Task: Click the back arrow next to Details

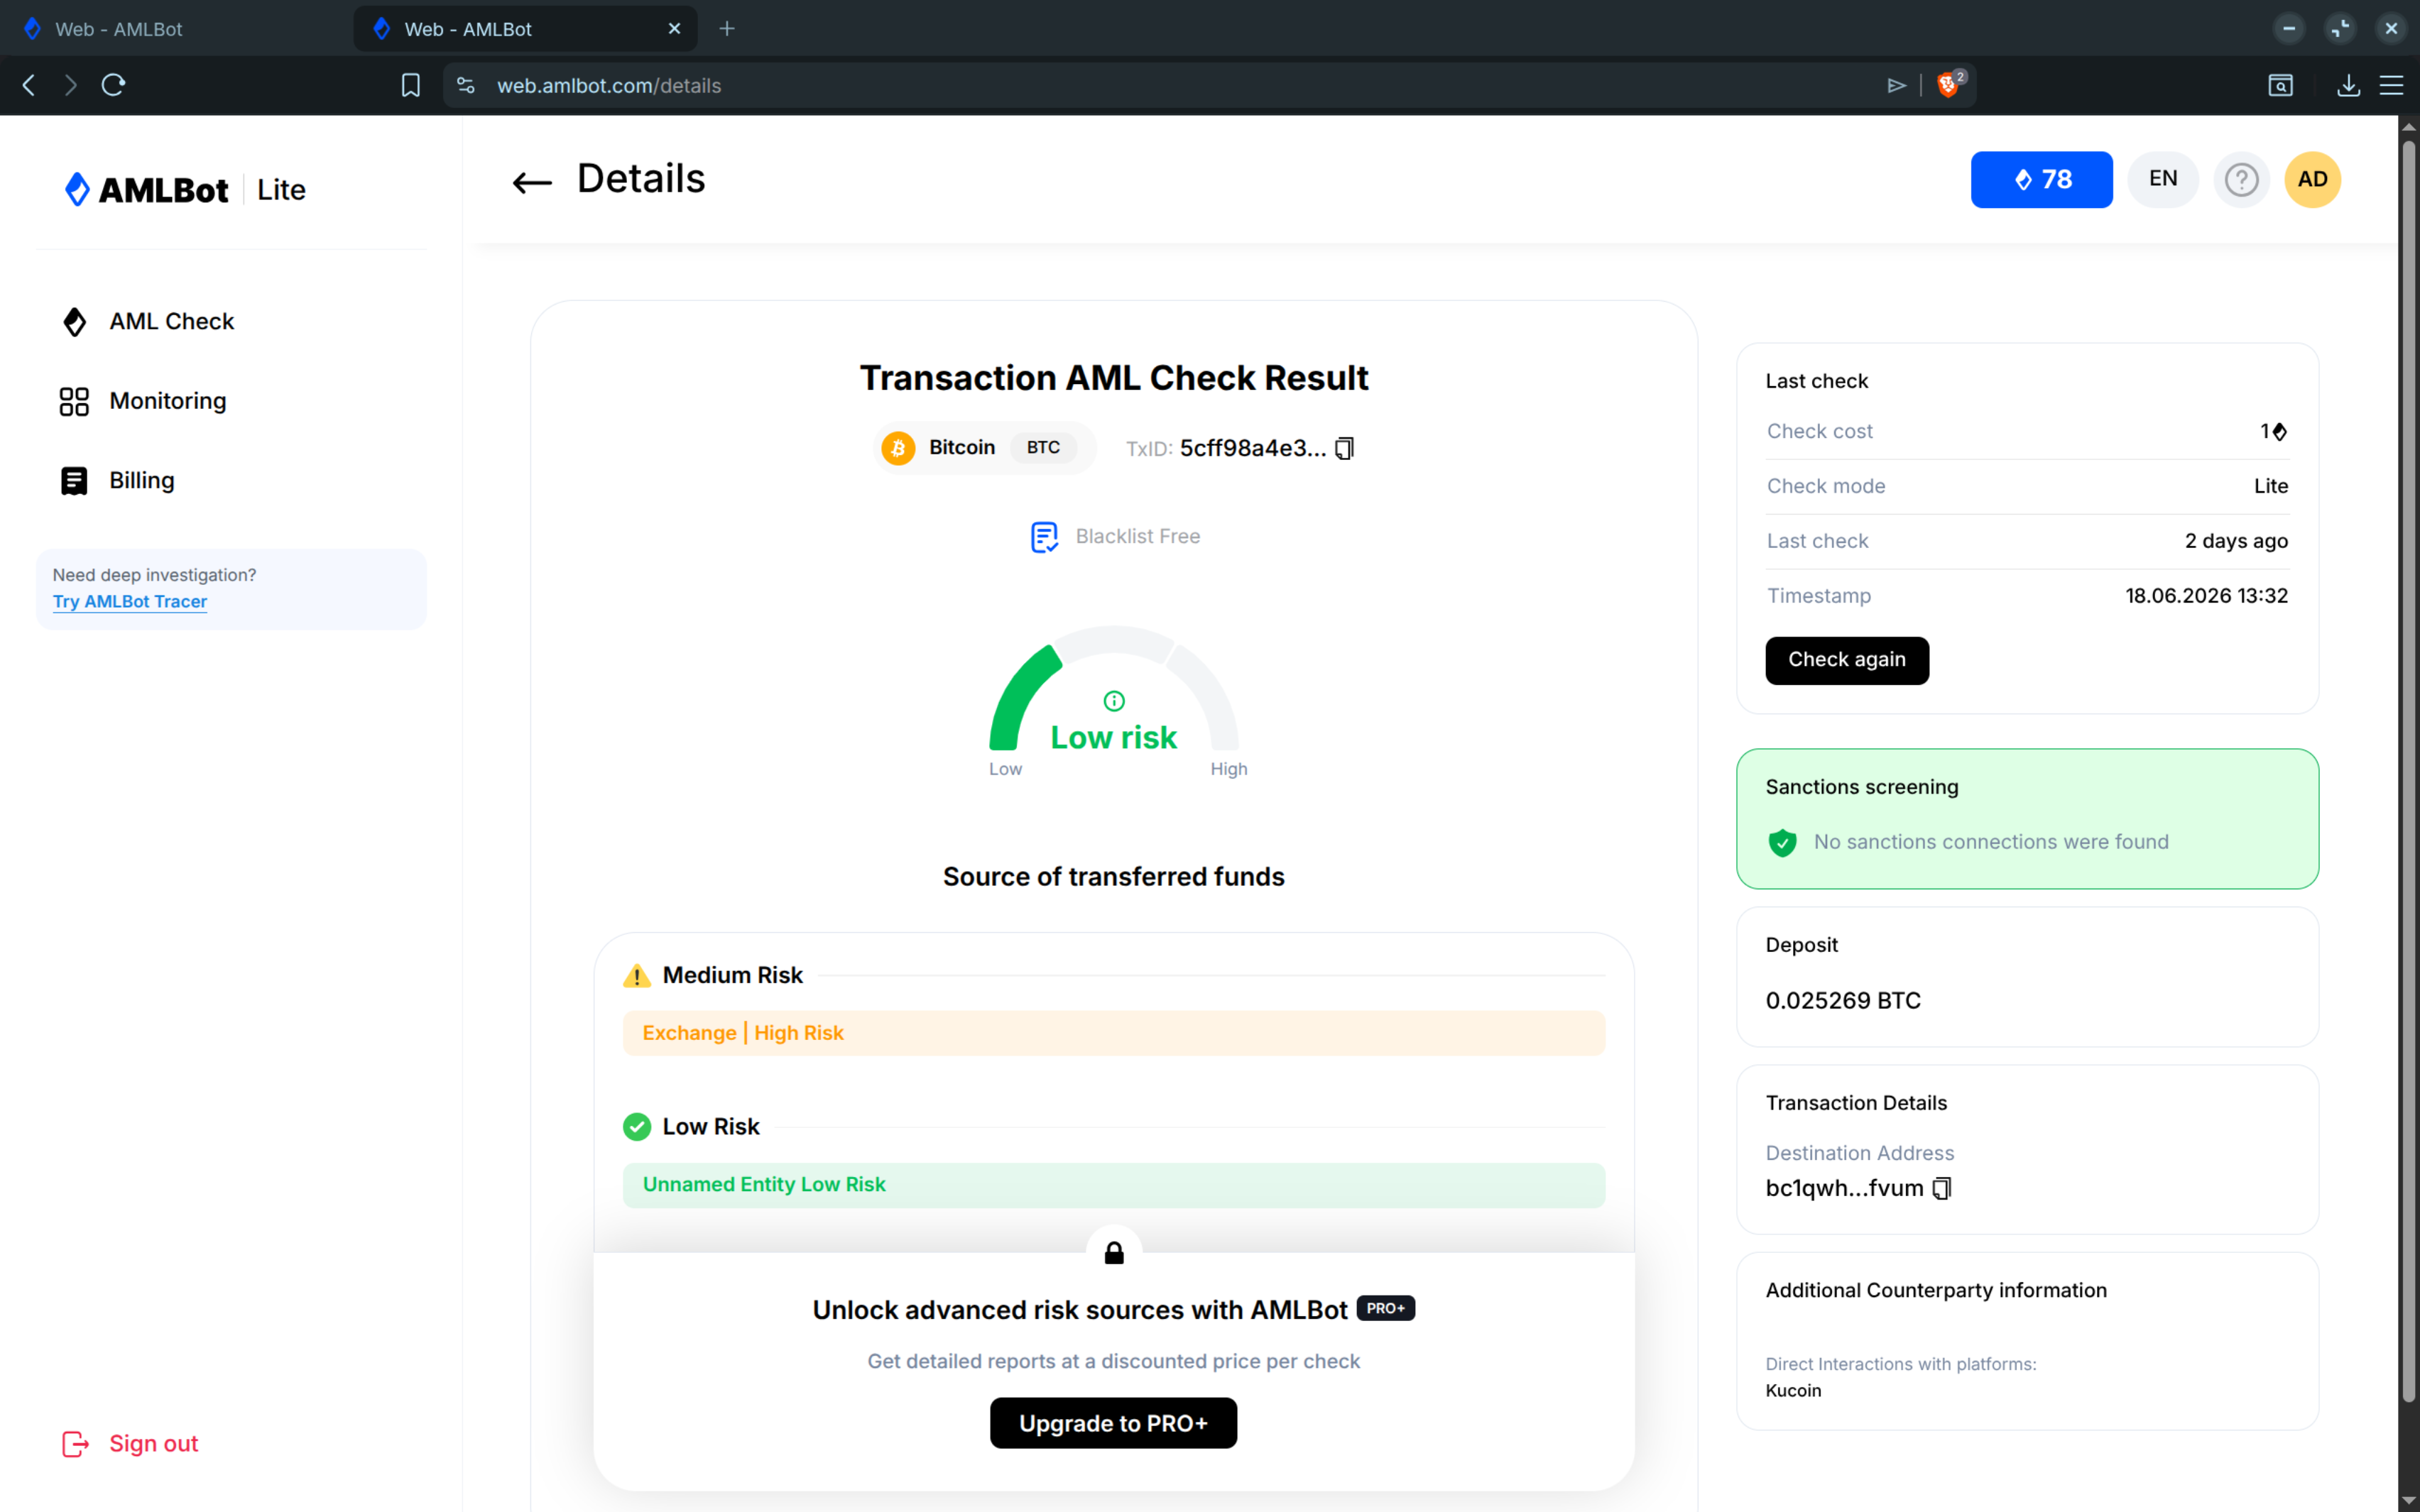Action: pos(532,182)
